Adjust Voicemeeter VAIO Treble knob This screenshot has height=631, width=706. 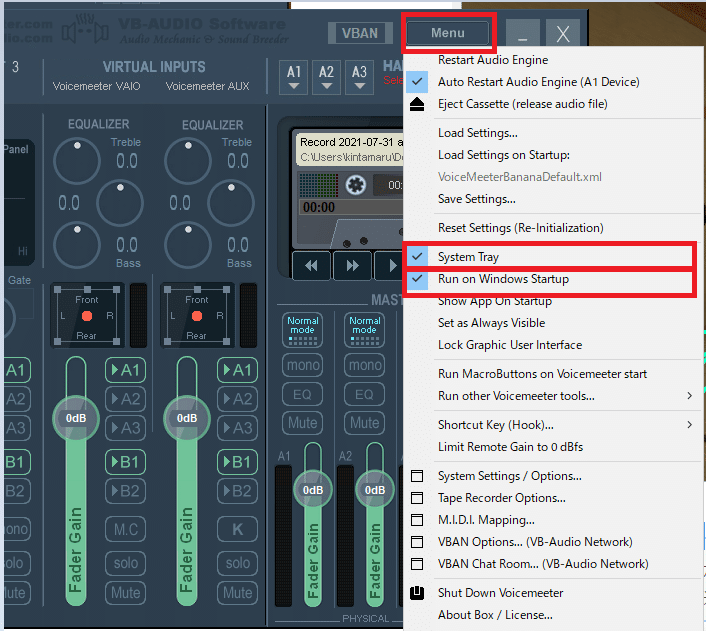click(x=77, y=161)
